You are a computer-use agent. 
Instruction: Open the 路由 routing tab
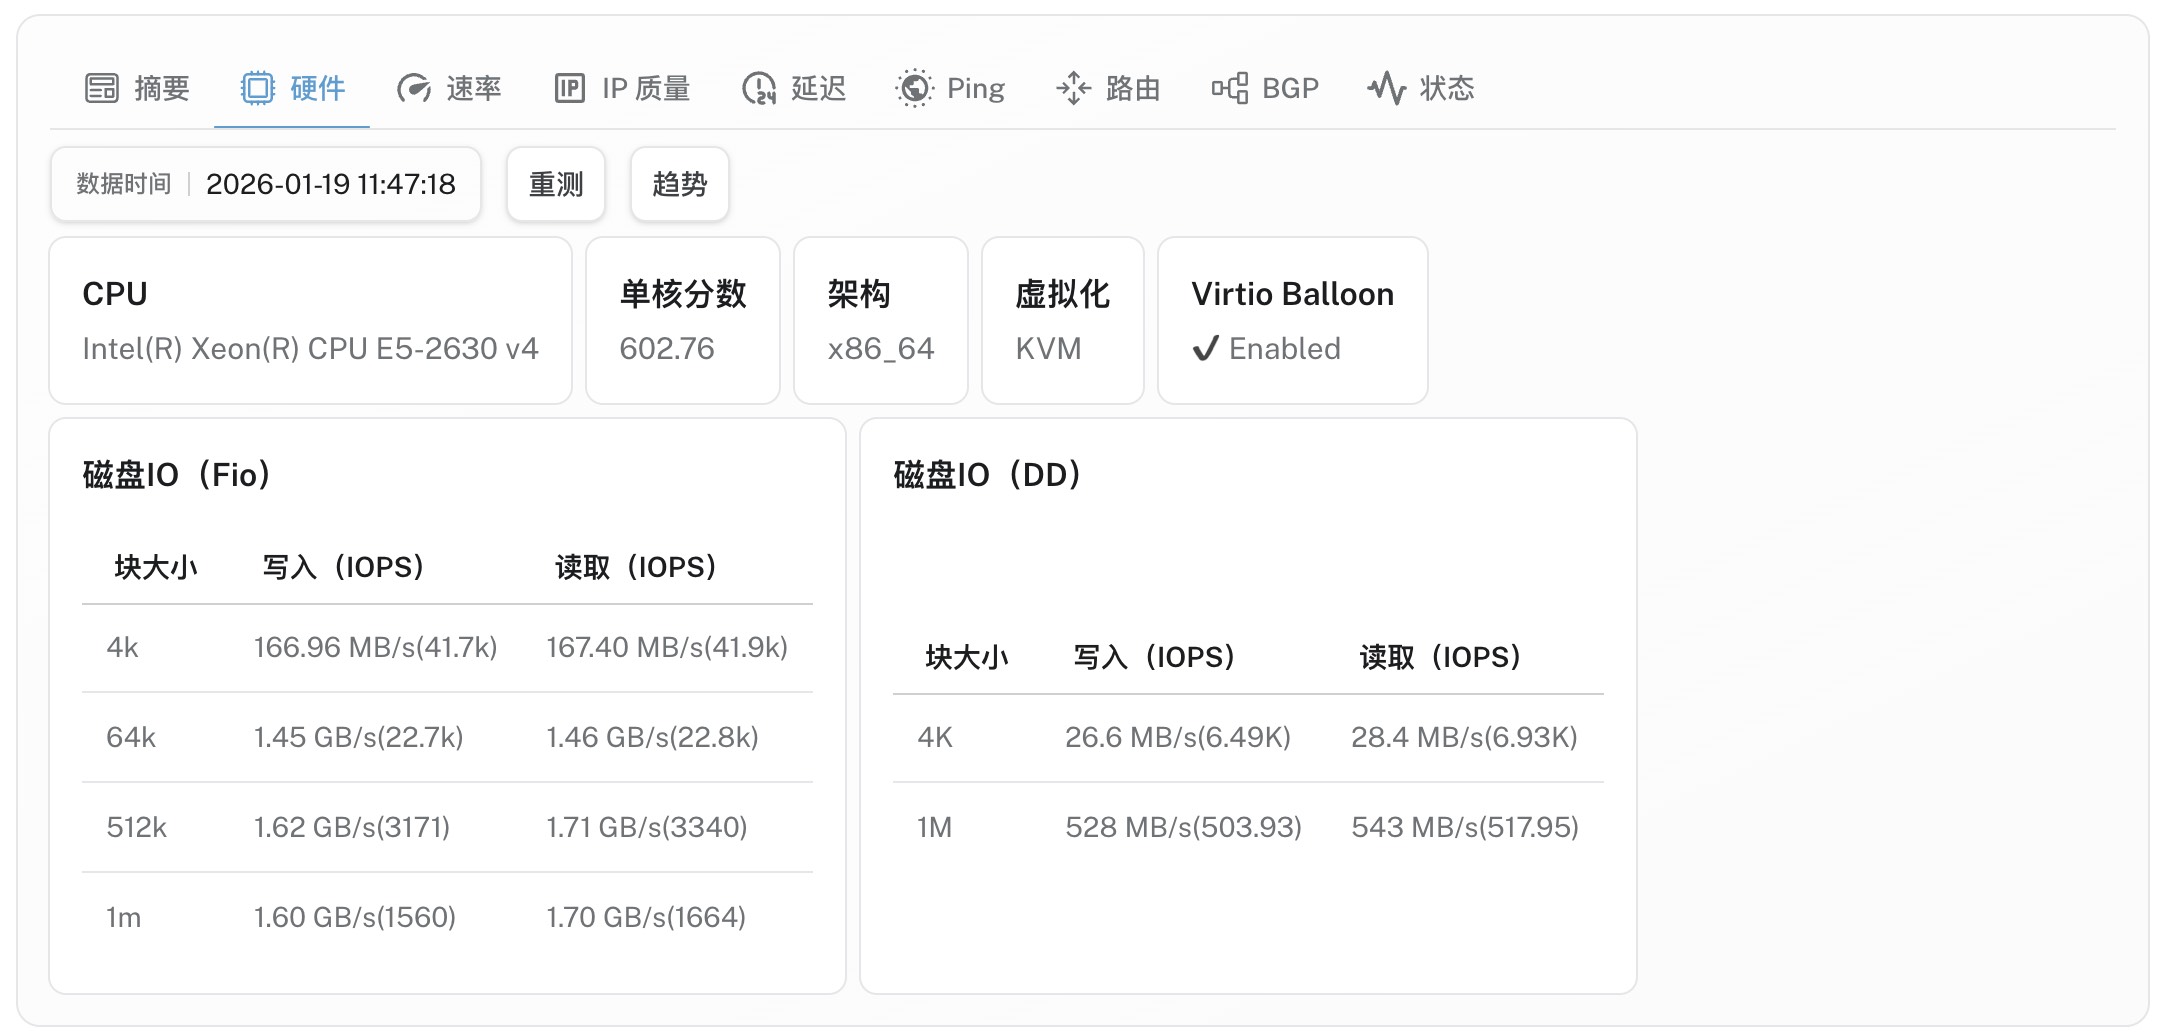pos(1133,89)
